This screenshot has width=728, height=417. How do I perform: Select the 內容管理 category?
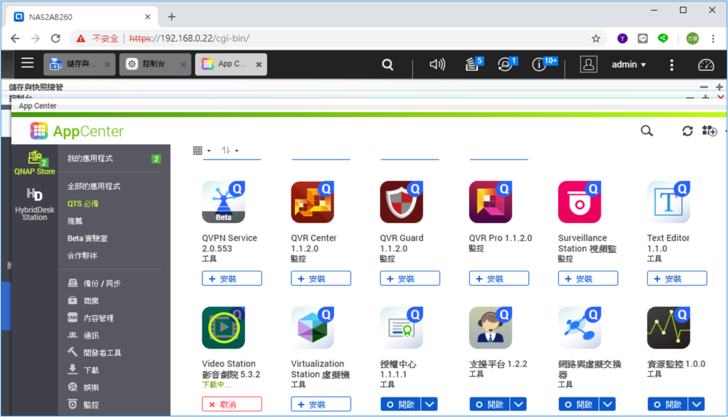tap(91, 318)
